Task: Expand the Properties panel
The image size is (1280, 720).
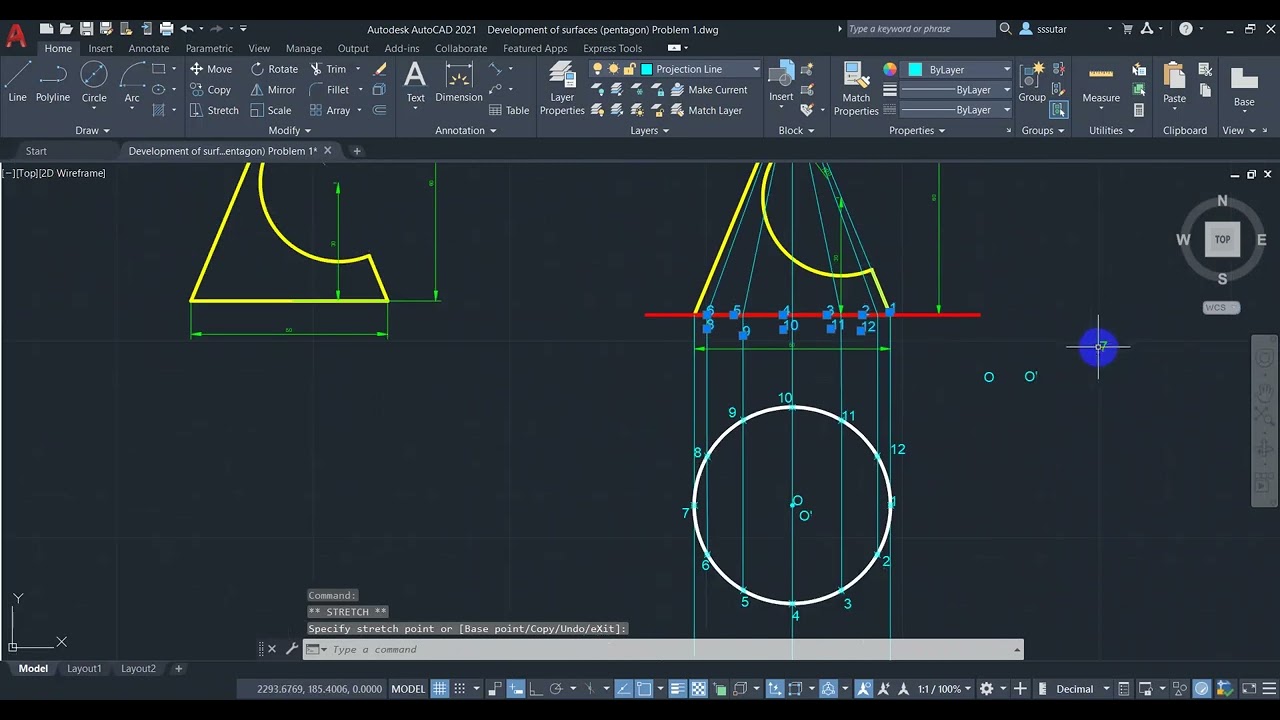Action: point(918,130)
